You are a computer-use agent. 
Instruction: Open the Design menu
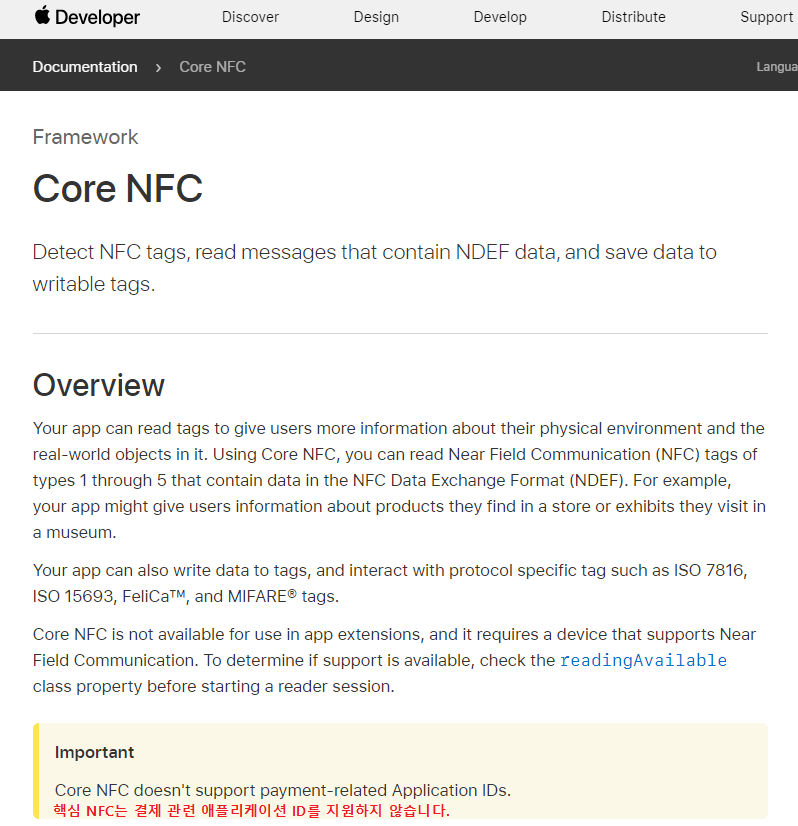click(x=376, y=17)
